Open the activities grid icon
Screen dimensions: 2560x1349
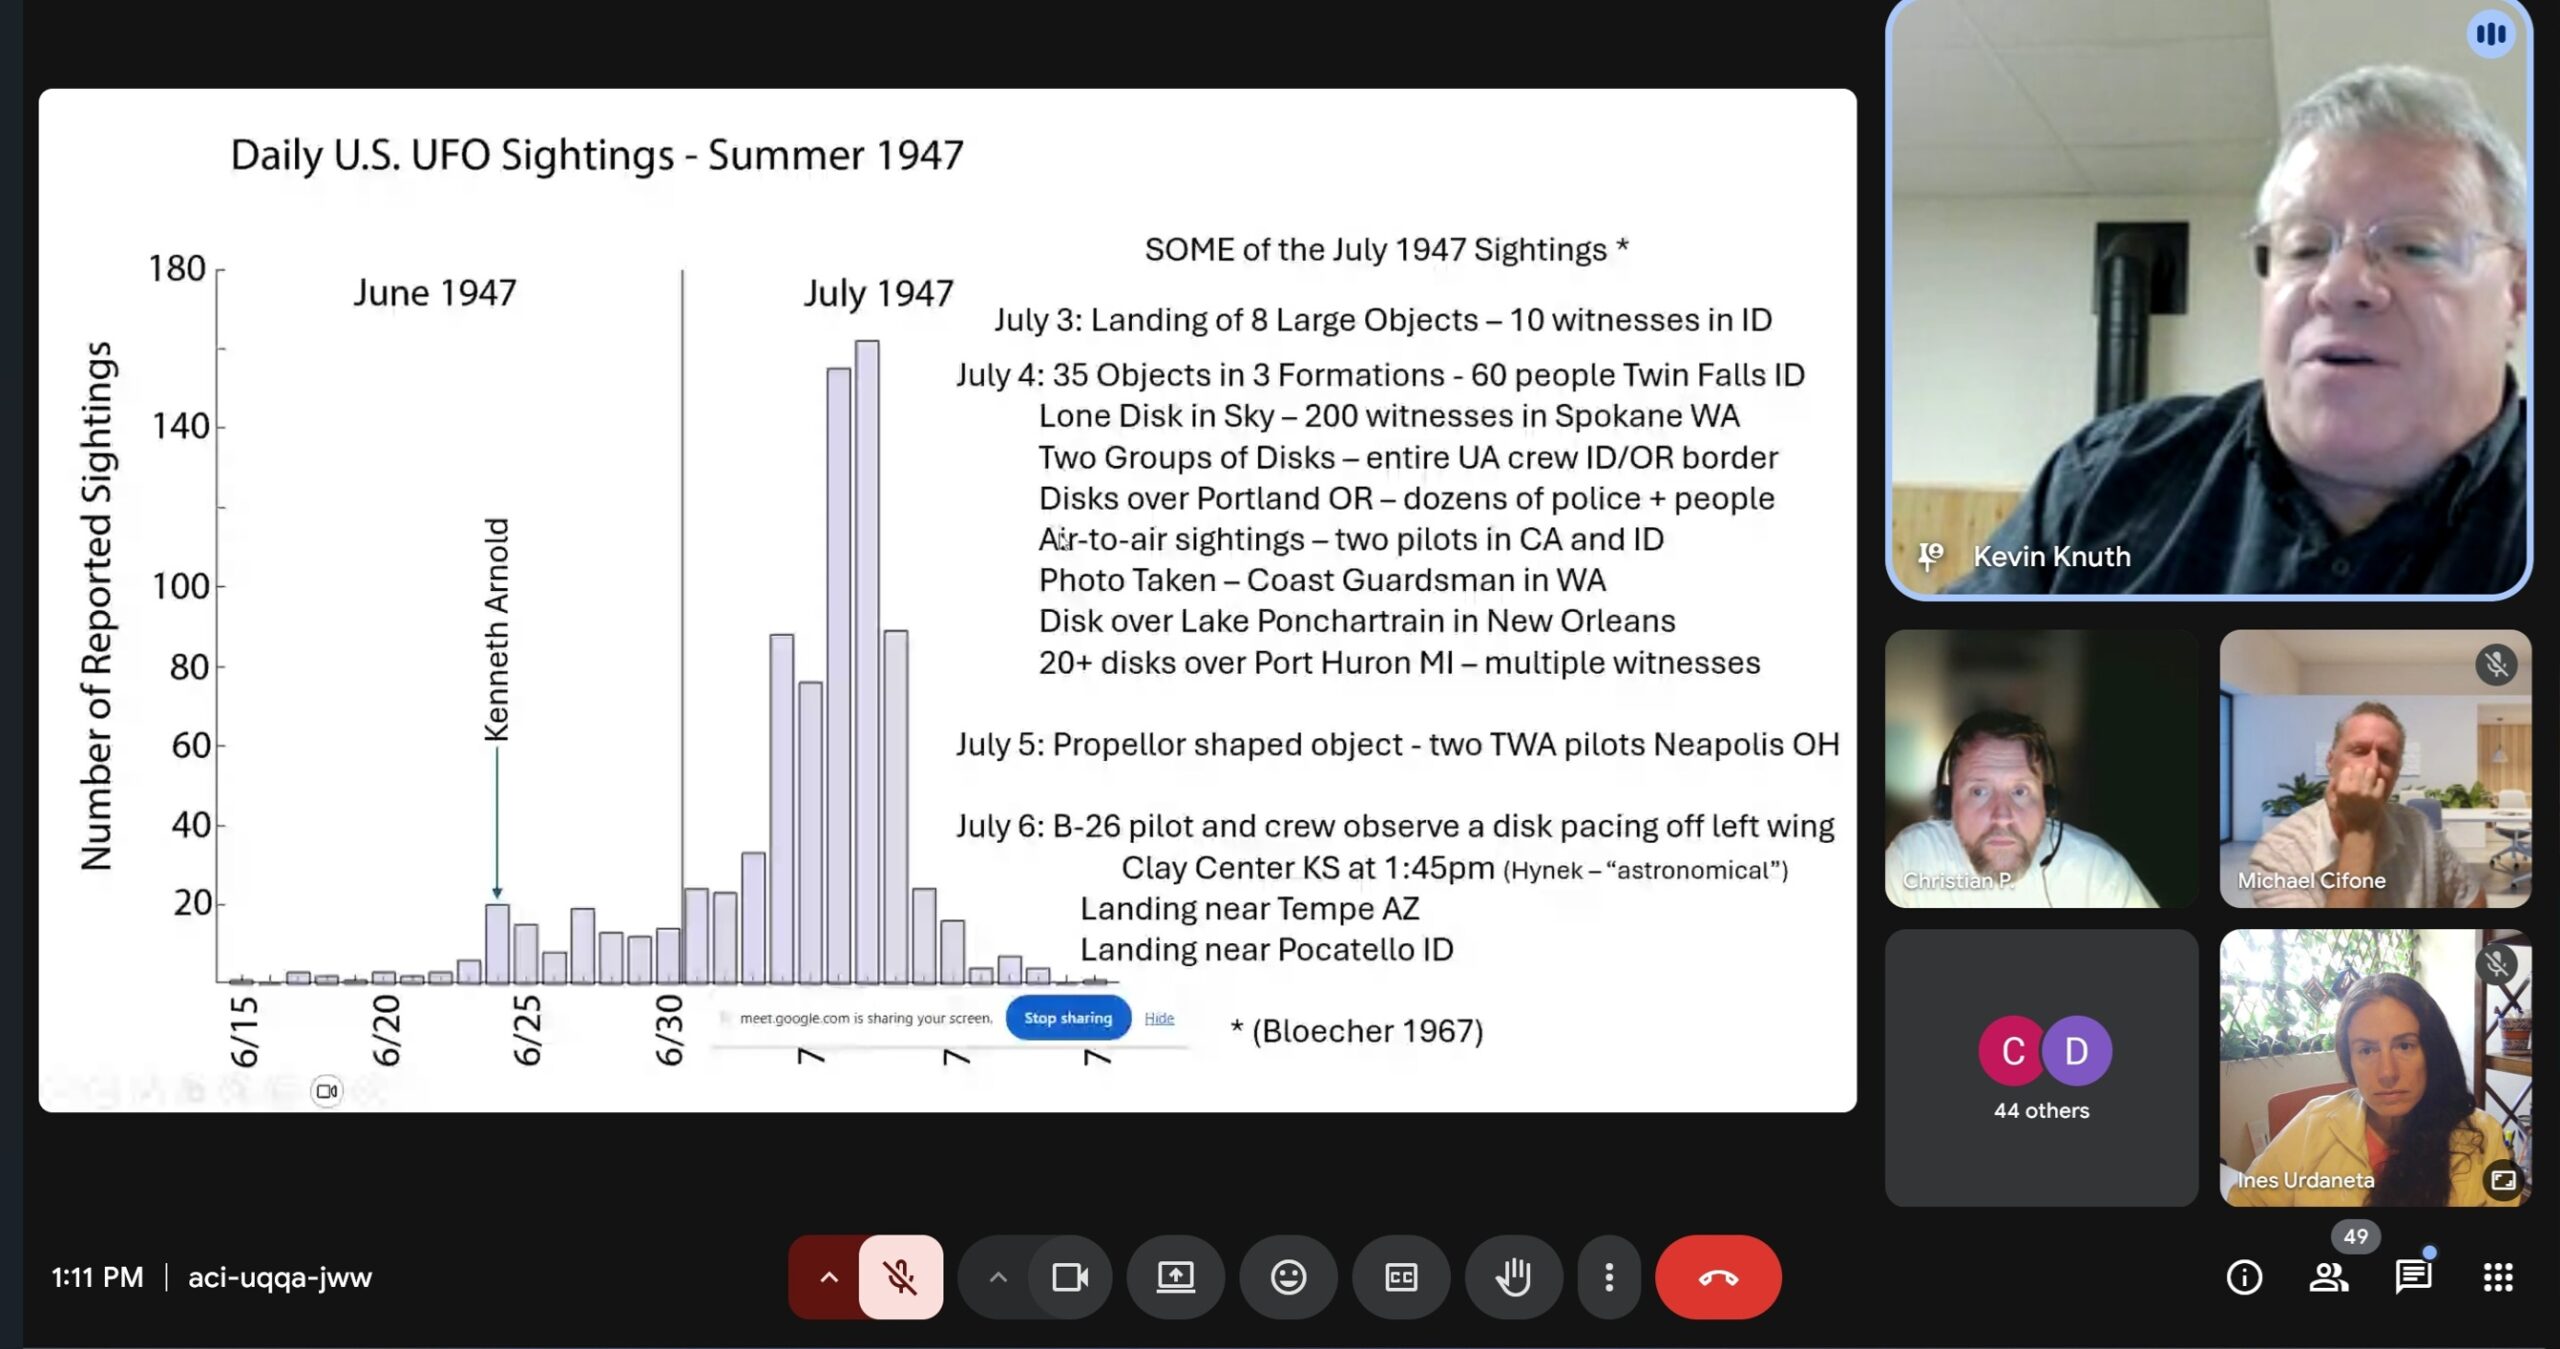click(x=2497, y=1277)
